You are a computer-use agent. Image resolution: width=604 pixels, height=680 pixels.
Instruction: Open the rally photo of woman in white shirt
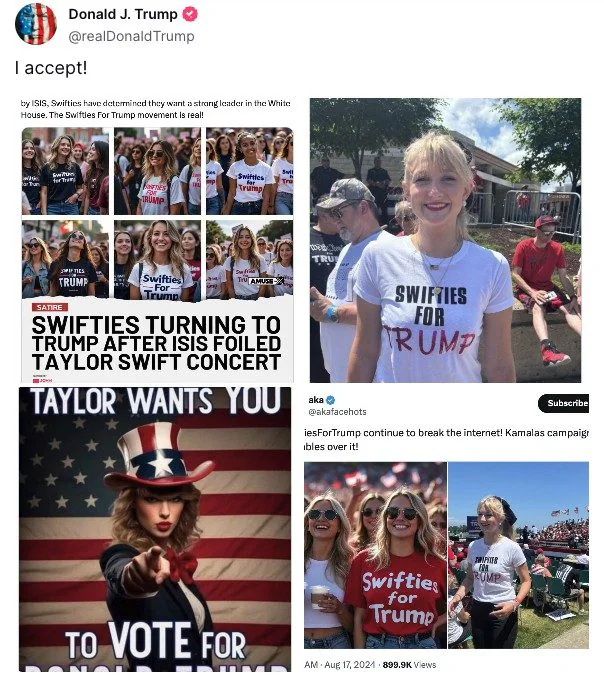coord(519,555)
